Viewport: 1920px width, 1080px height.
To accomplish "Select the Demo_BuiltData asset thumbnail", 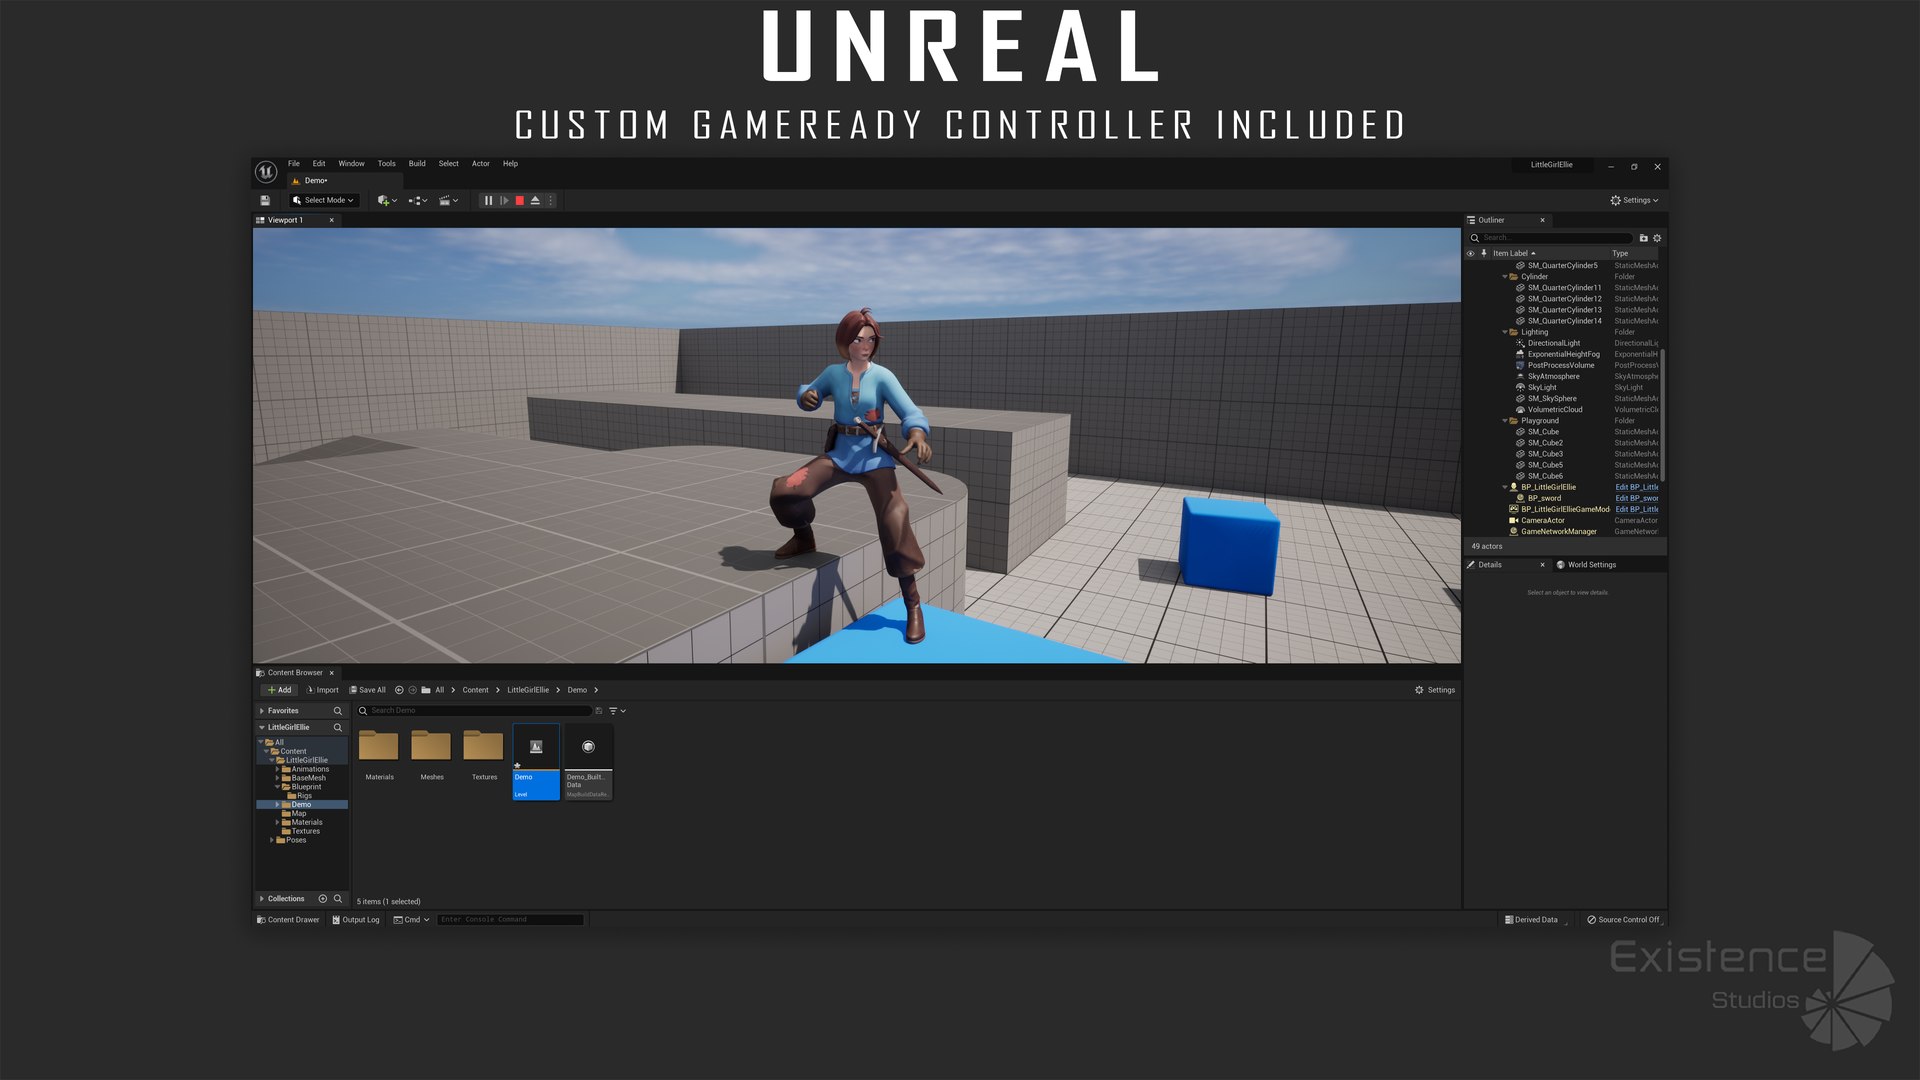I will pos(588,762).
